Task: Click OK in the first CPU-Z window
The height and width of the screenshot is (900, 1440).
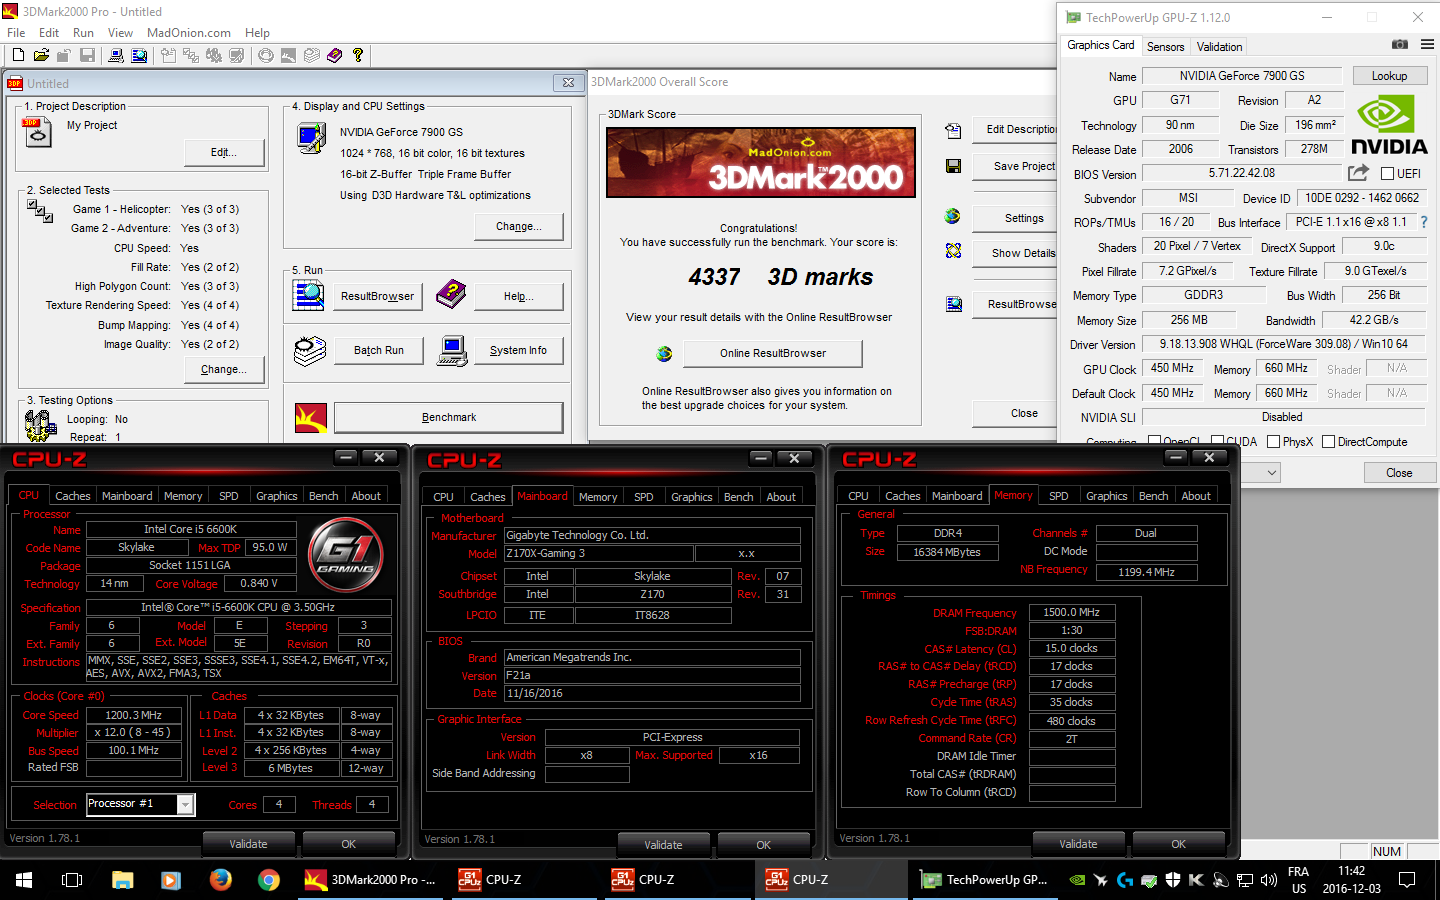Action: 348,844
